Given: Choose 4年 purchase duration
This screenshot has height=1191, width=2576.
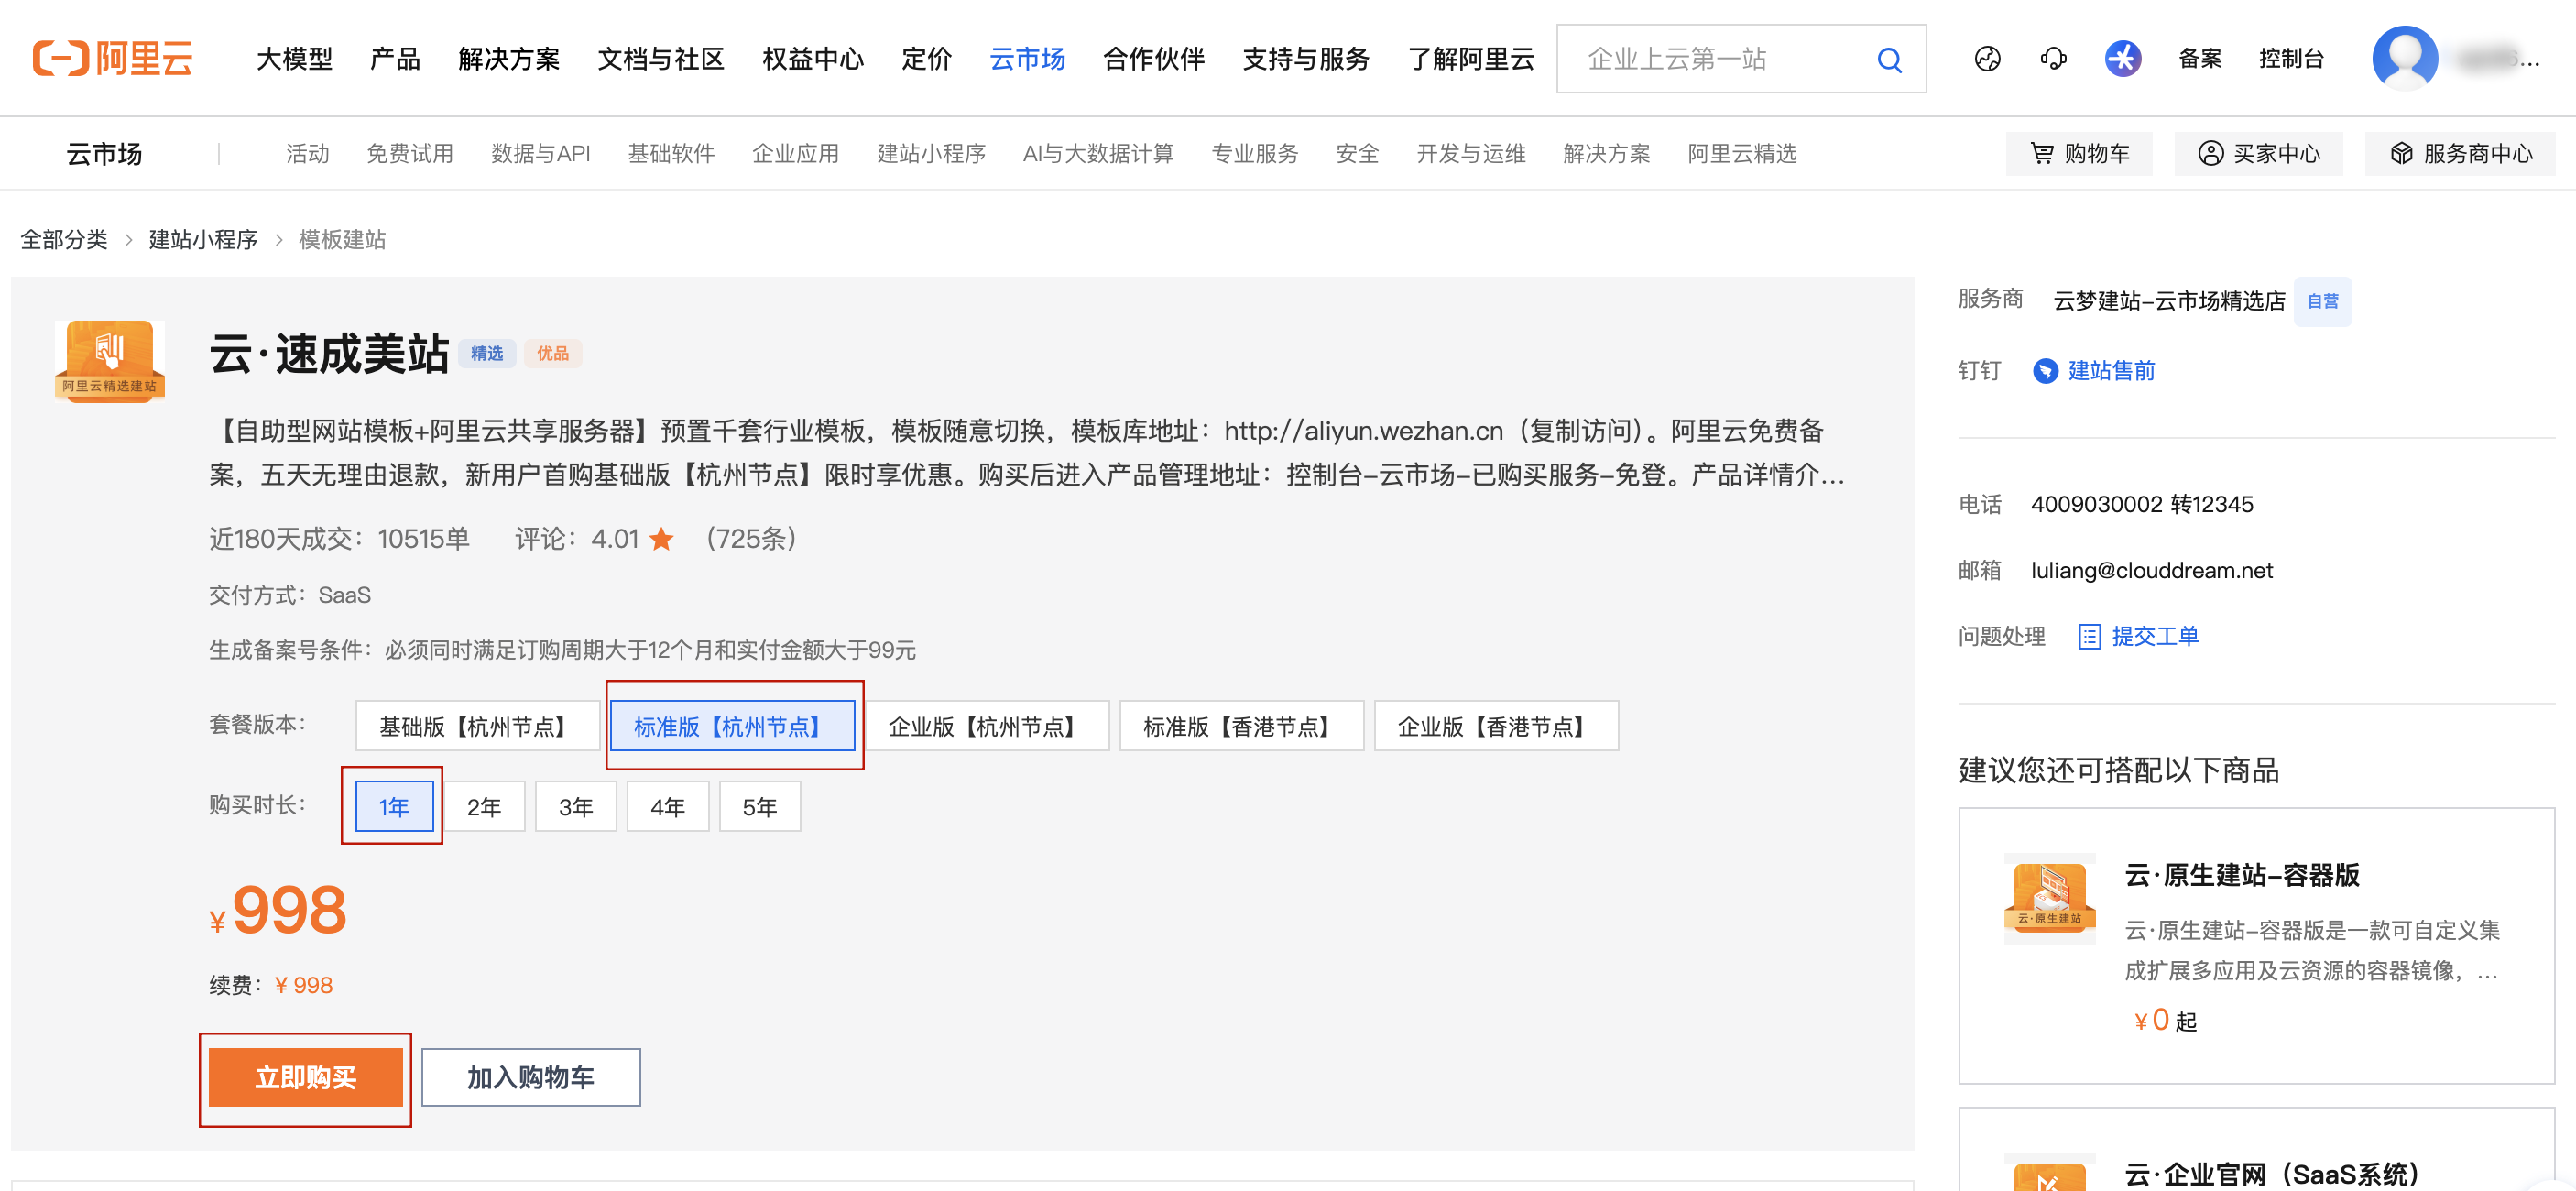Looking at the screenshot, I should pos(668,807).
